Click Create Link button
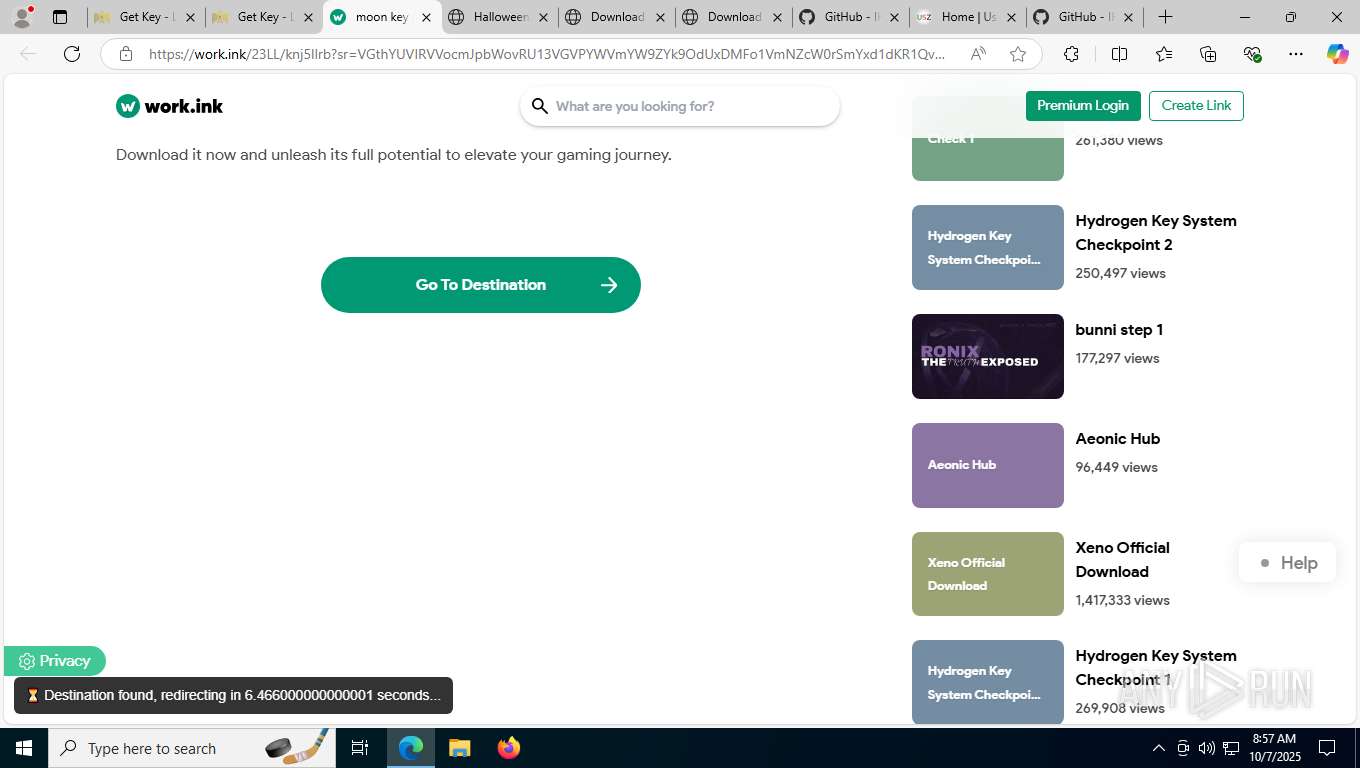Screen dimensions: 1360x768 tap(1196, 105)
